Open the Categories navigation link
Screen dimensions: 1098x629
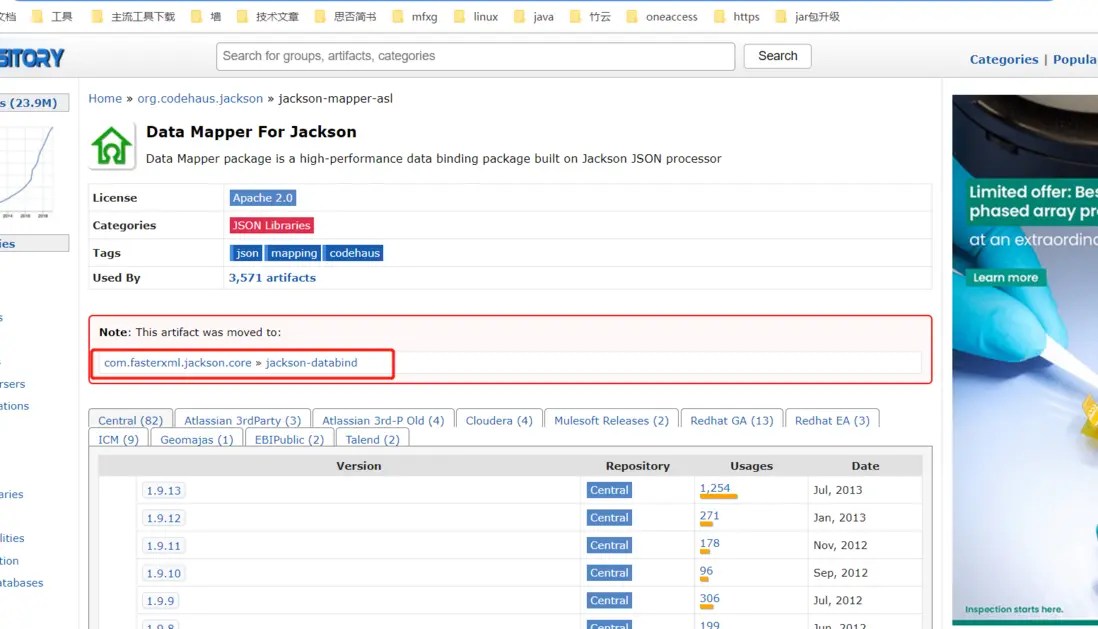1003,60
